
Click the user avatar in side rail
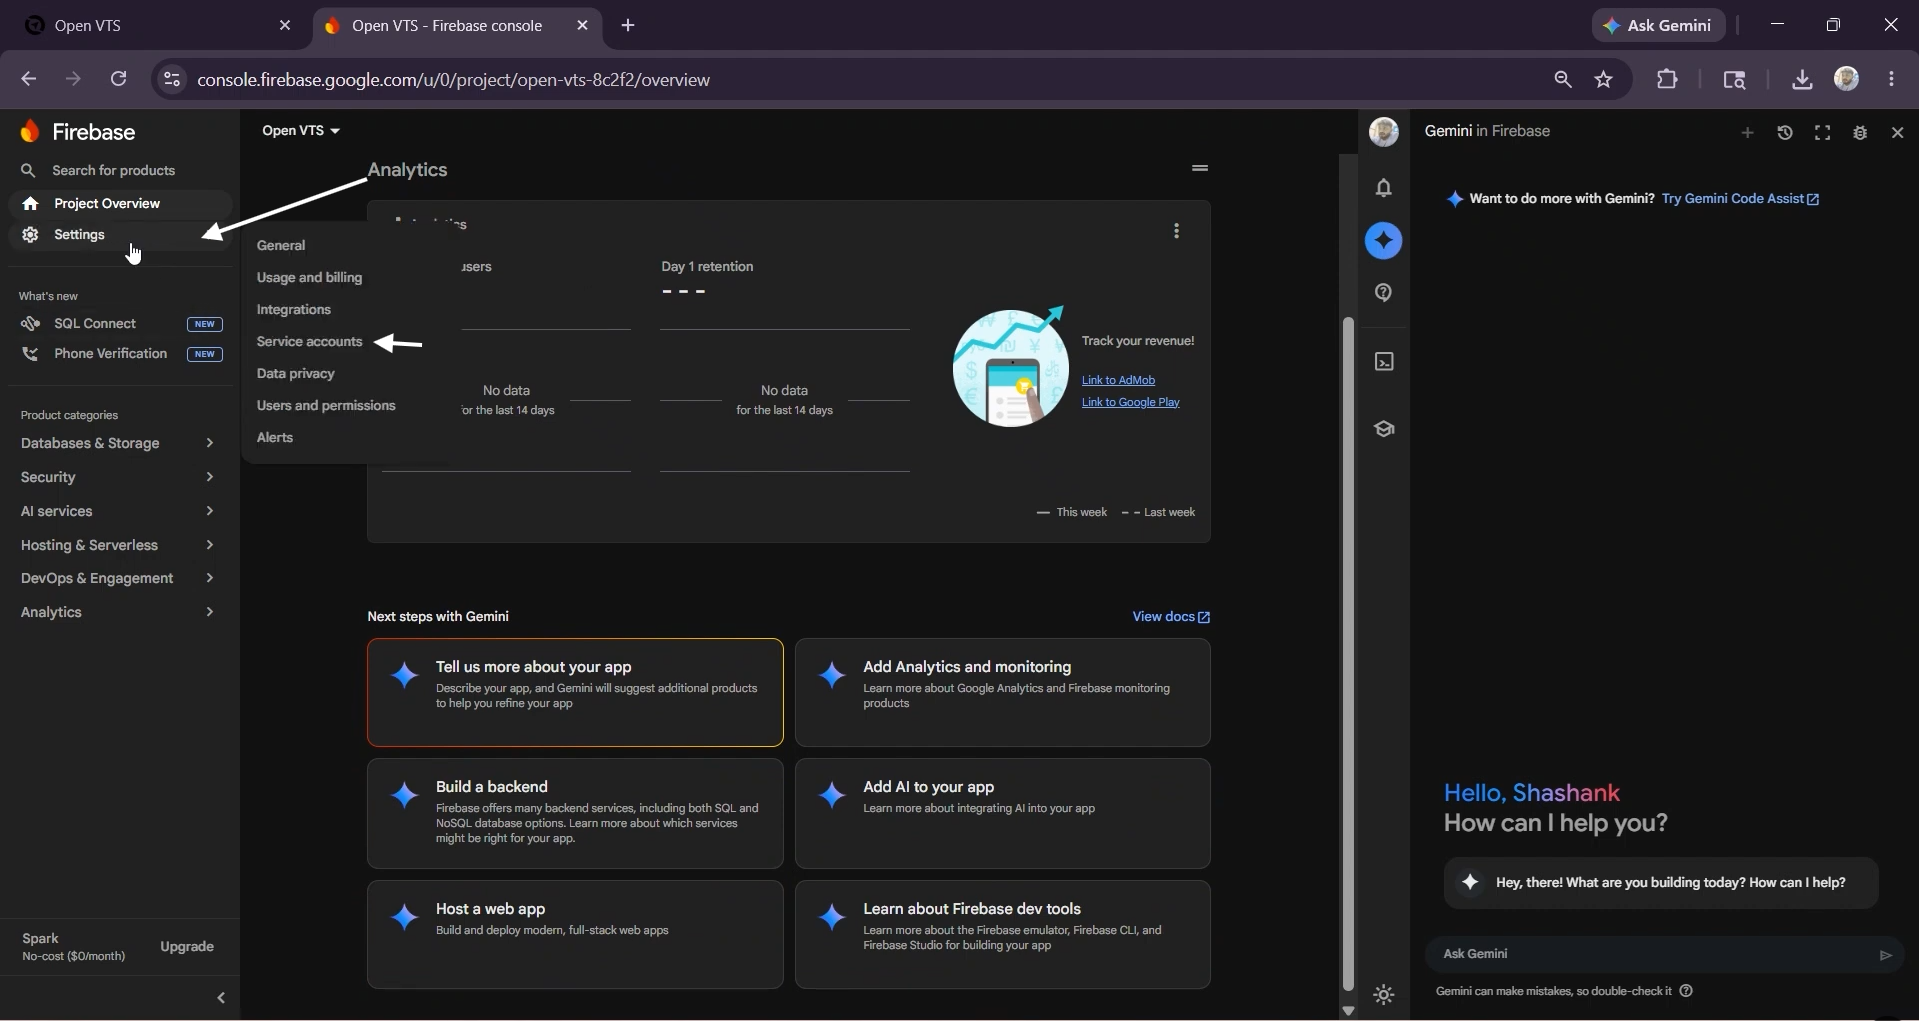(x=1384, y=132)
